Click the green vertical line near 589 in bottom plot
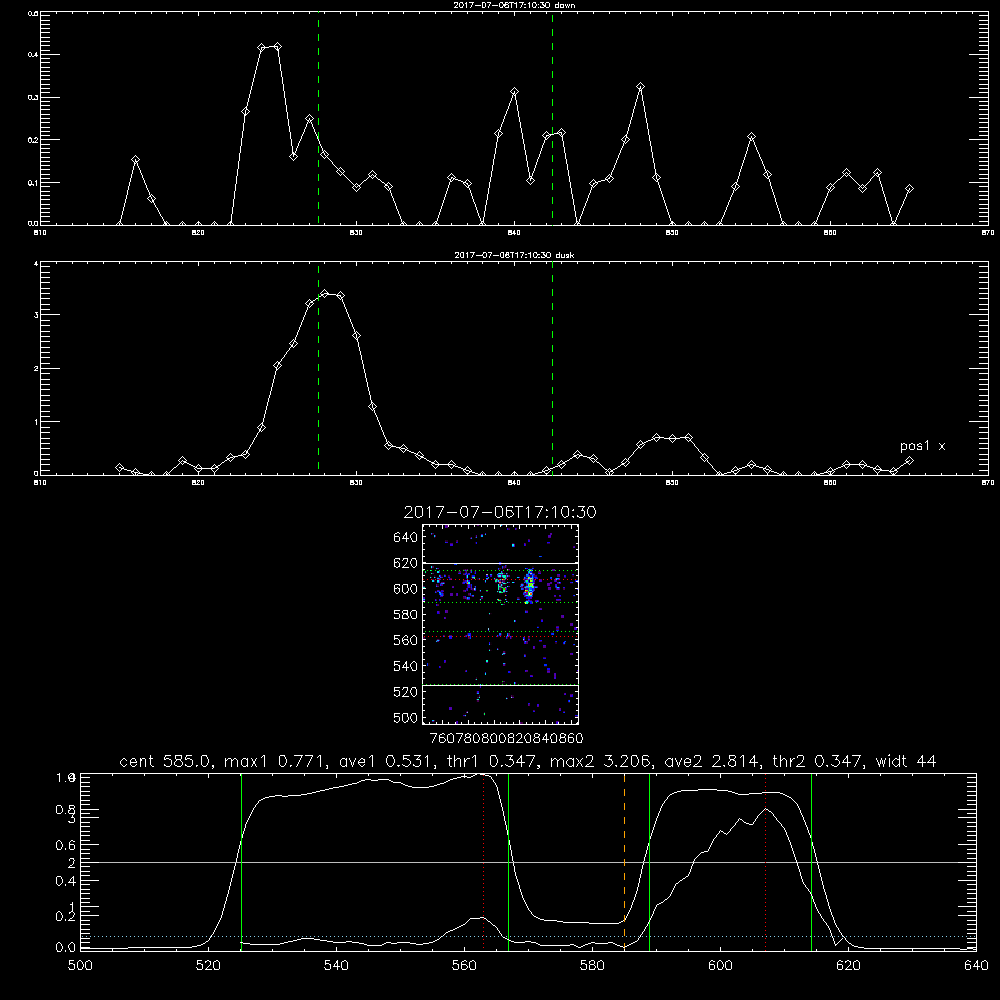Image resolution: width=1000 pixels, height=1000 pixels. pos(649,861)
